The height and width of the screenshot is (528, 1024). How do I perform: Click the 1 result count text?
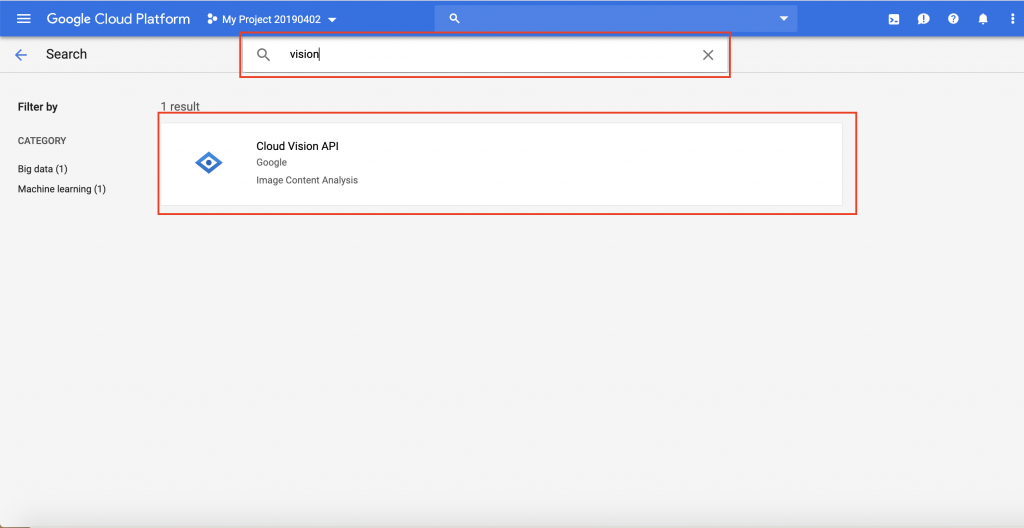tap(180, 107)
